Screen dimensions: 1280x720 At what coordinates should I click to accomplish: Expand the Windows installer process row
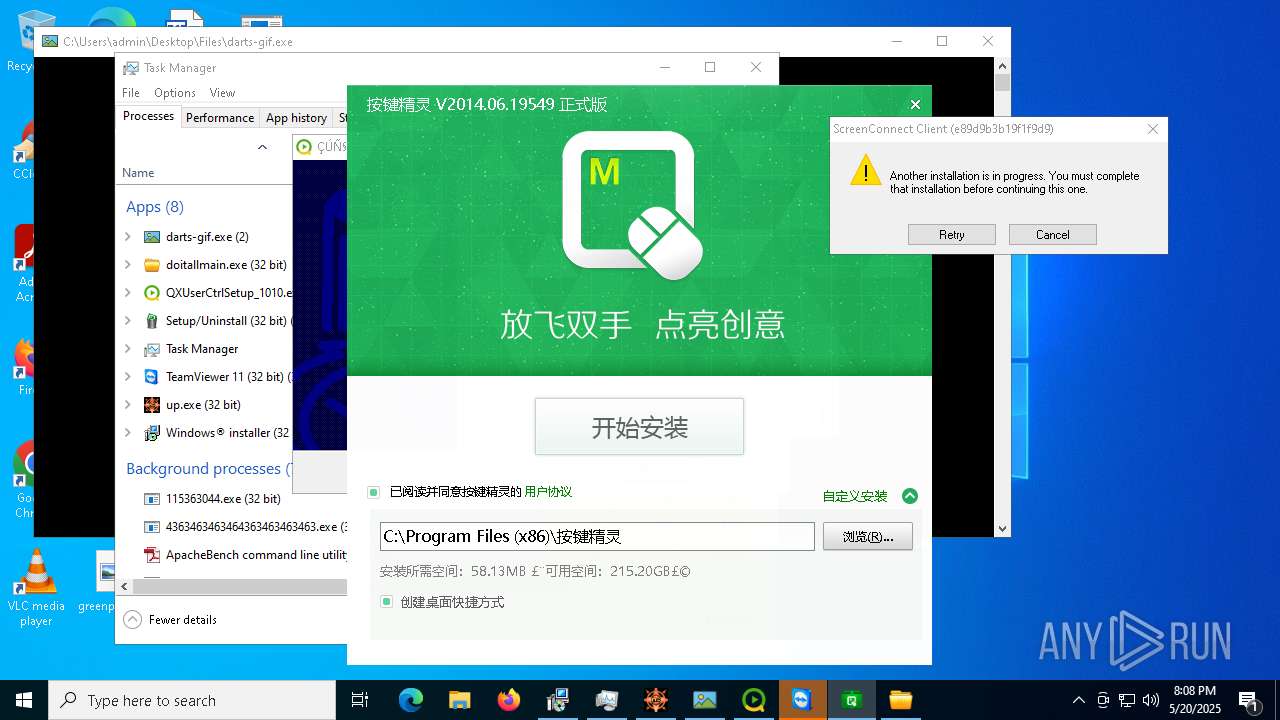click(x=128, y=433)
